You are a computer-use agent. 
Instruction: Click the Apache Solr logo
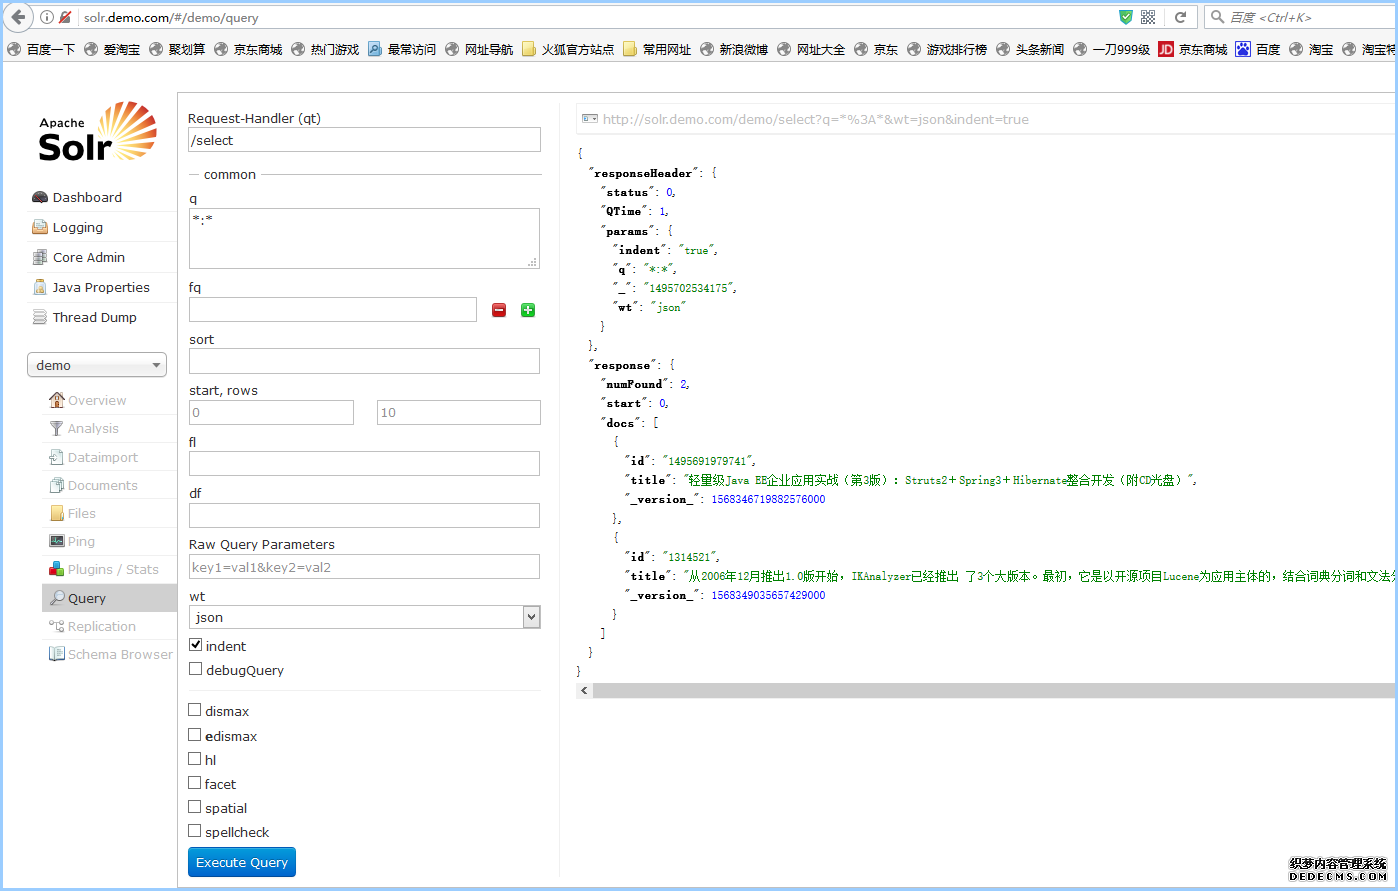point(97,132)
